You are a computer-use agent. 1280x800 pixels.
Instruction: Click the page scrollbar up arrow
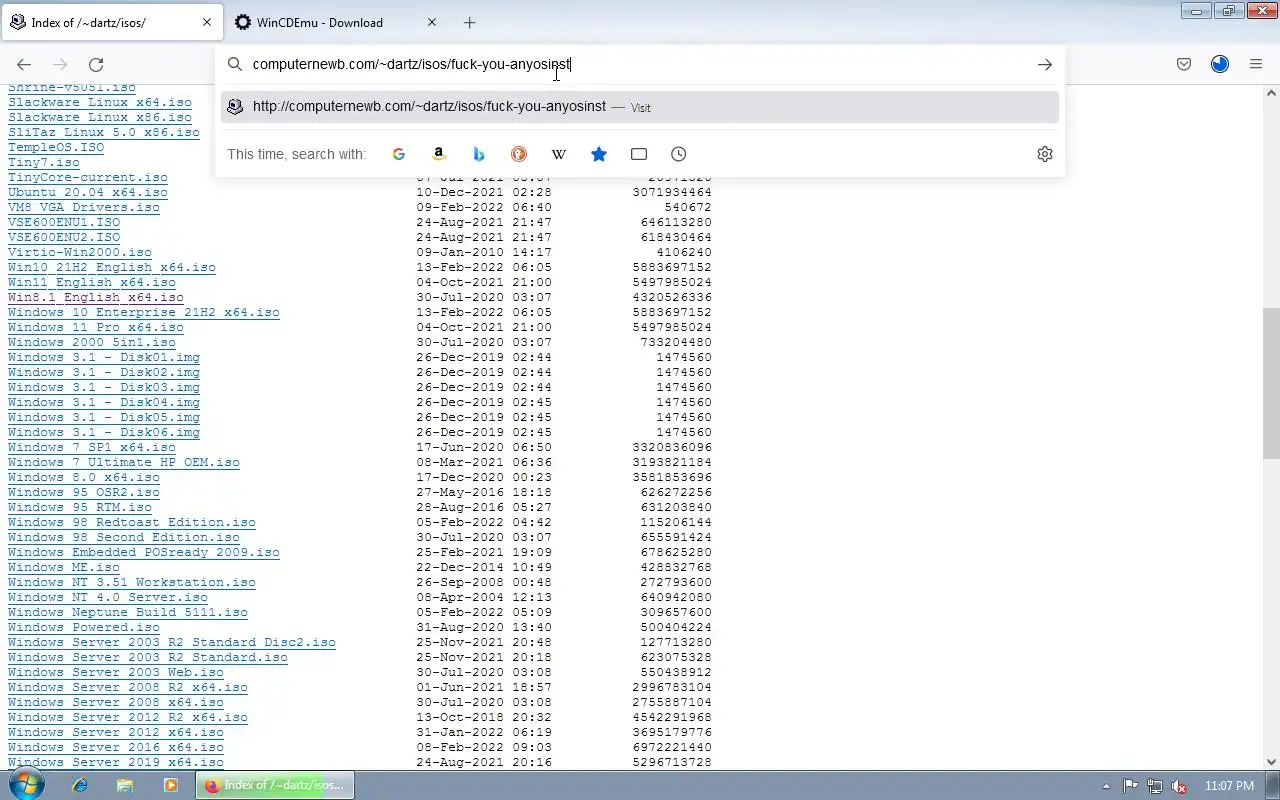[x=1271, y=93]
